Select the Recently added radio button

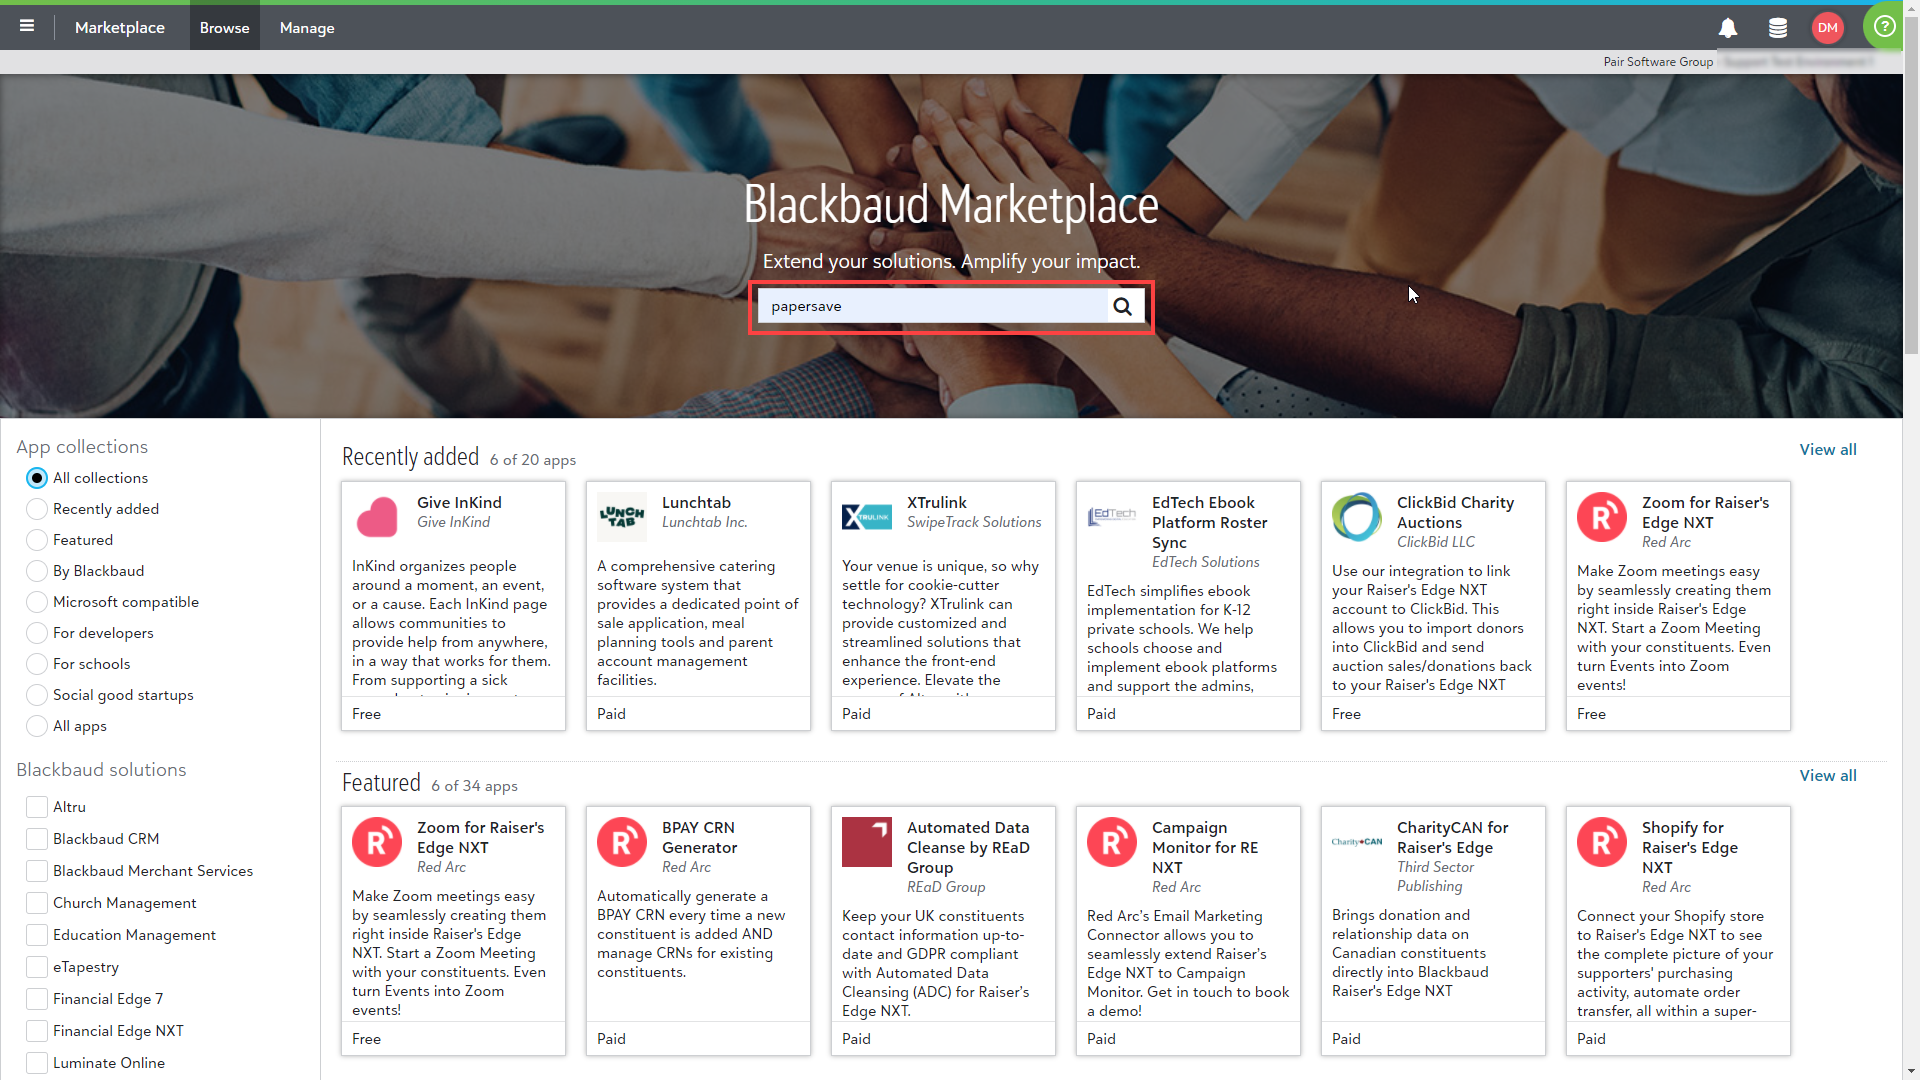pyautogui.click(x=37, y=509)
